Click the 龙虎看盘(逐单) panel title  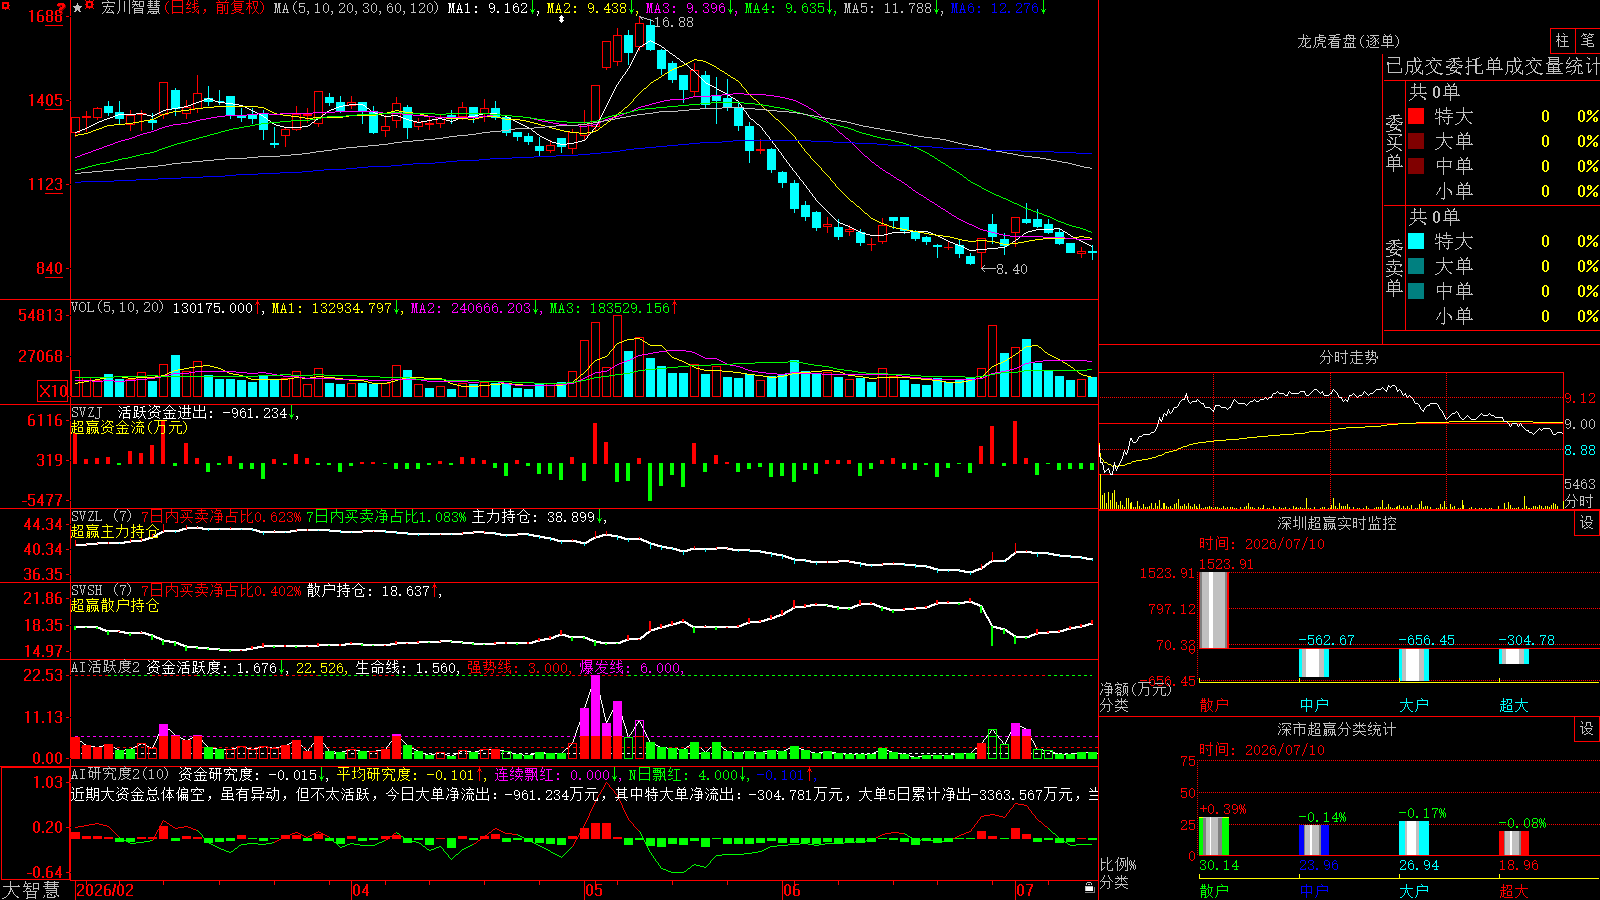[x=1348, y=41]
